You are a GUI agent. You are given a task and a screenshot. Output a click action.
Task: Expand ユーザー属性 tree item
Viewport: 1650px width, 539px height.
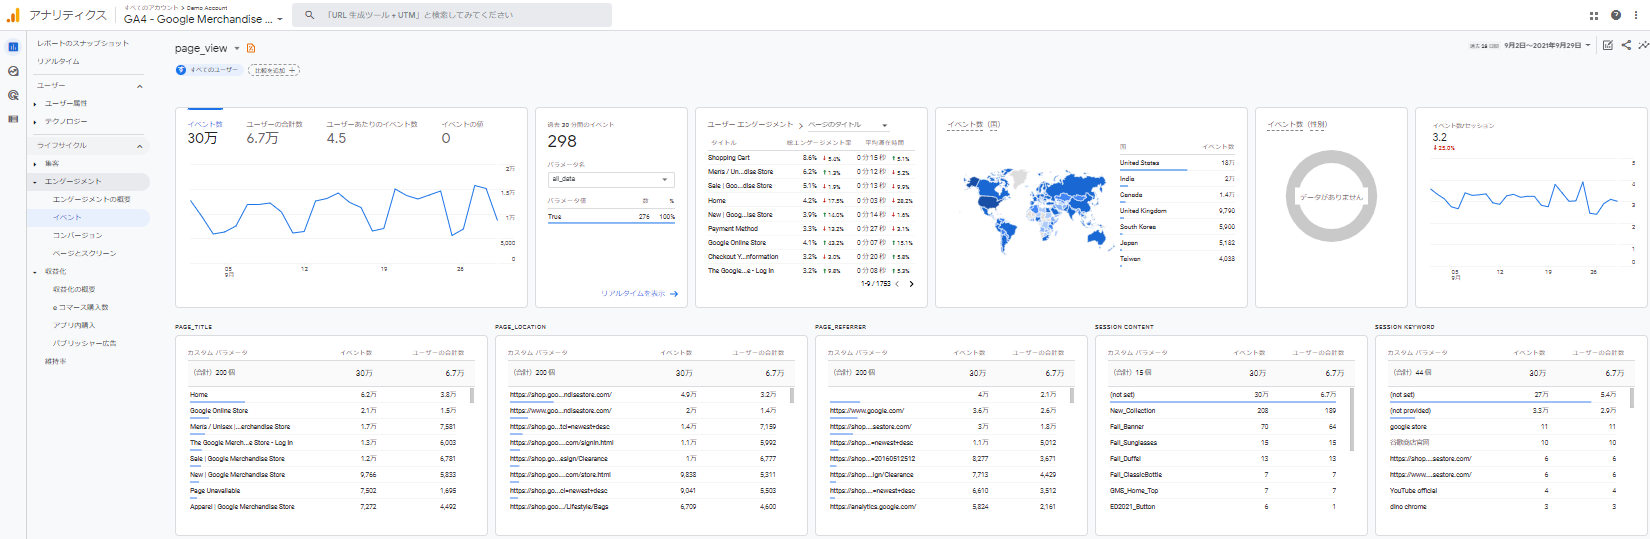click(x=35, y=104)
